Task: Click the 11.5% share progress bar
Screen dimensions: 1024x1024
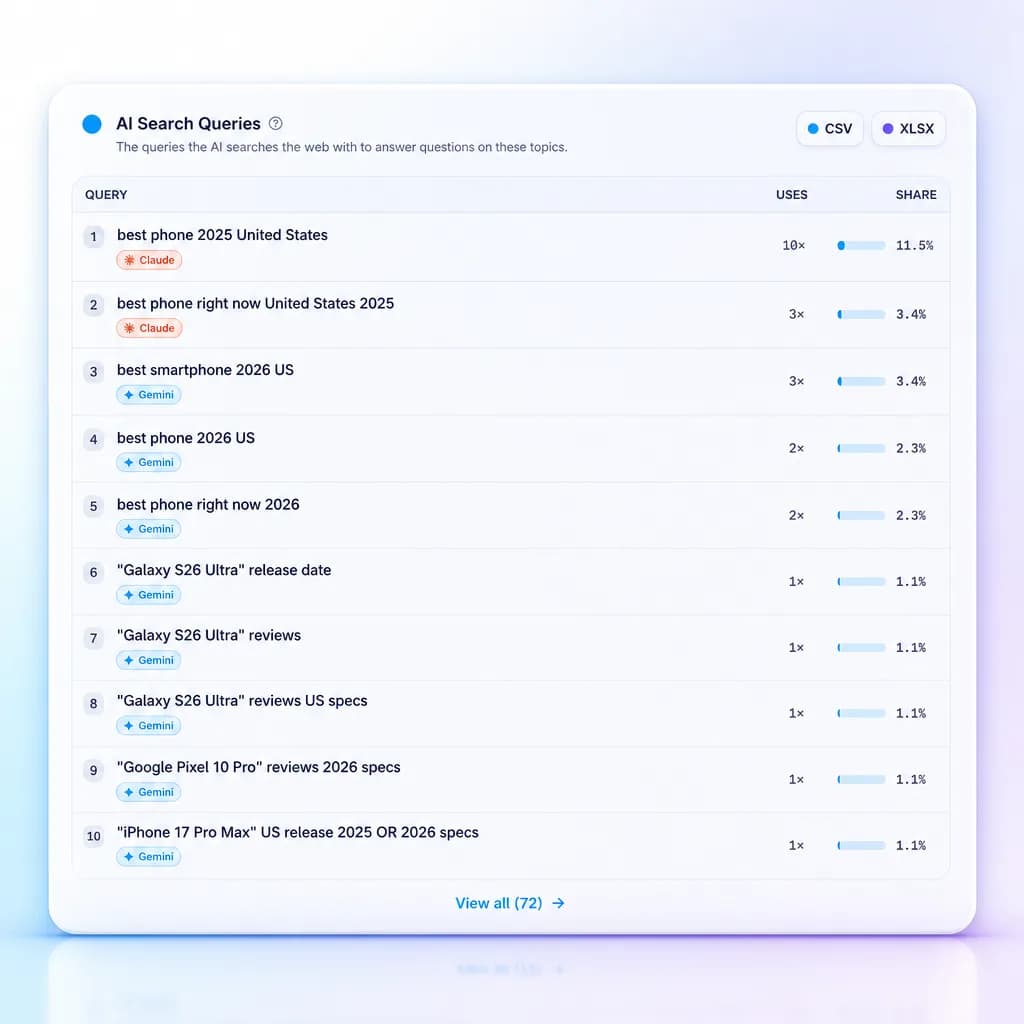Action: [x=861, y=246]
